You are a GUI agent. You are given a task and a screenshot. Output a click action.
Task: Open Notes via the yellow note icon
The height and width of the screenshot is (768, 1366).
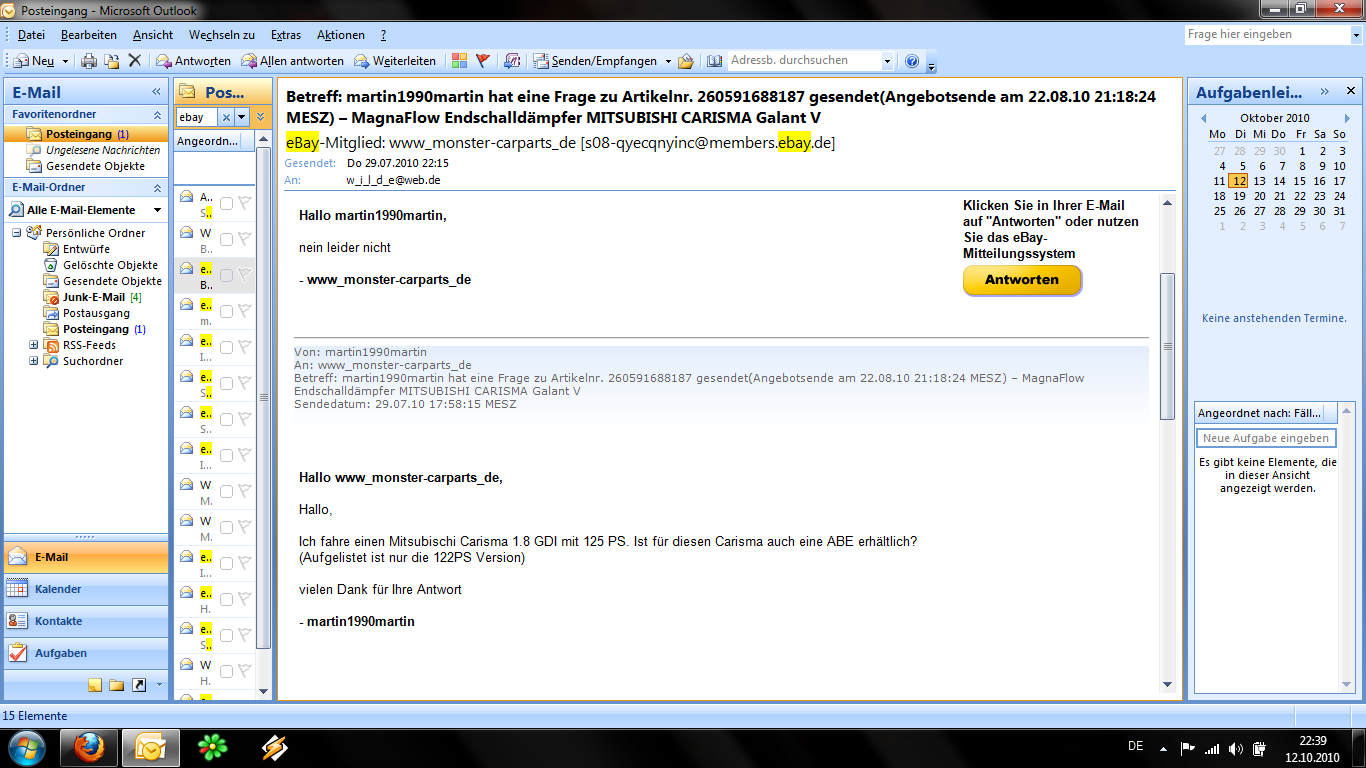coord(95,685)
